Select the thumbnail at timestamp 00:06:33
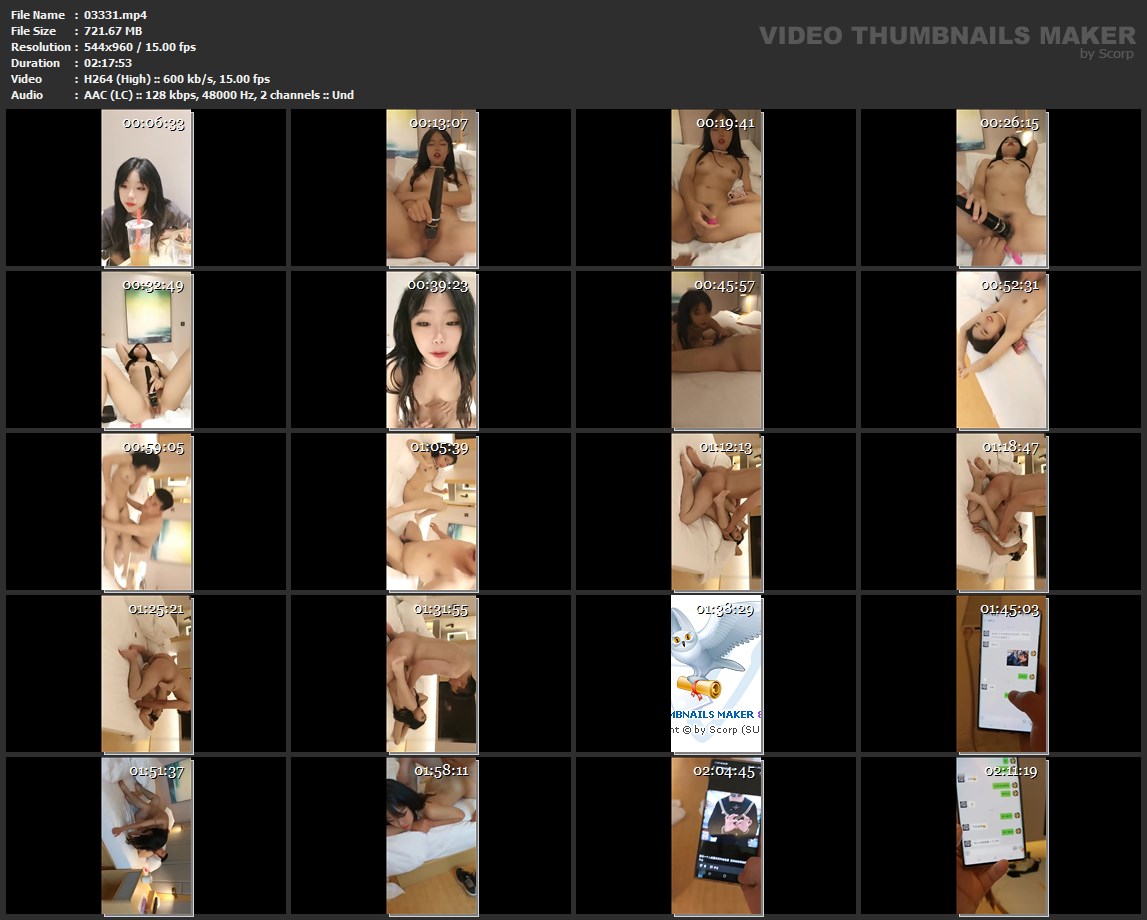 point(146,188)
